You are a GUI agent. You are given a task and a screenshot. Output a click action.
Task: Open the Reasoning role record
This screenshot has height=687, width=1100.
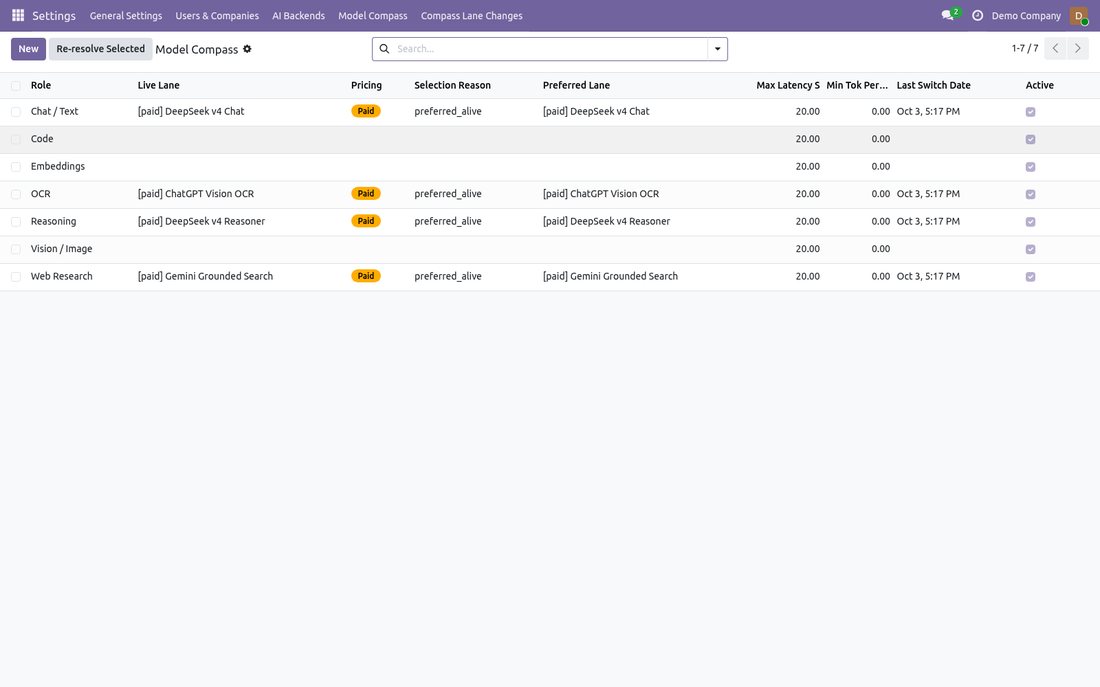pos(53,222)
